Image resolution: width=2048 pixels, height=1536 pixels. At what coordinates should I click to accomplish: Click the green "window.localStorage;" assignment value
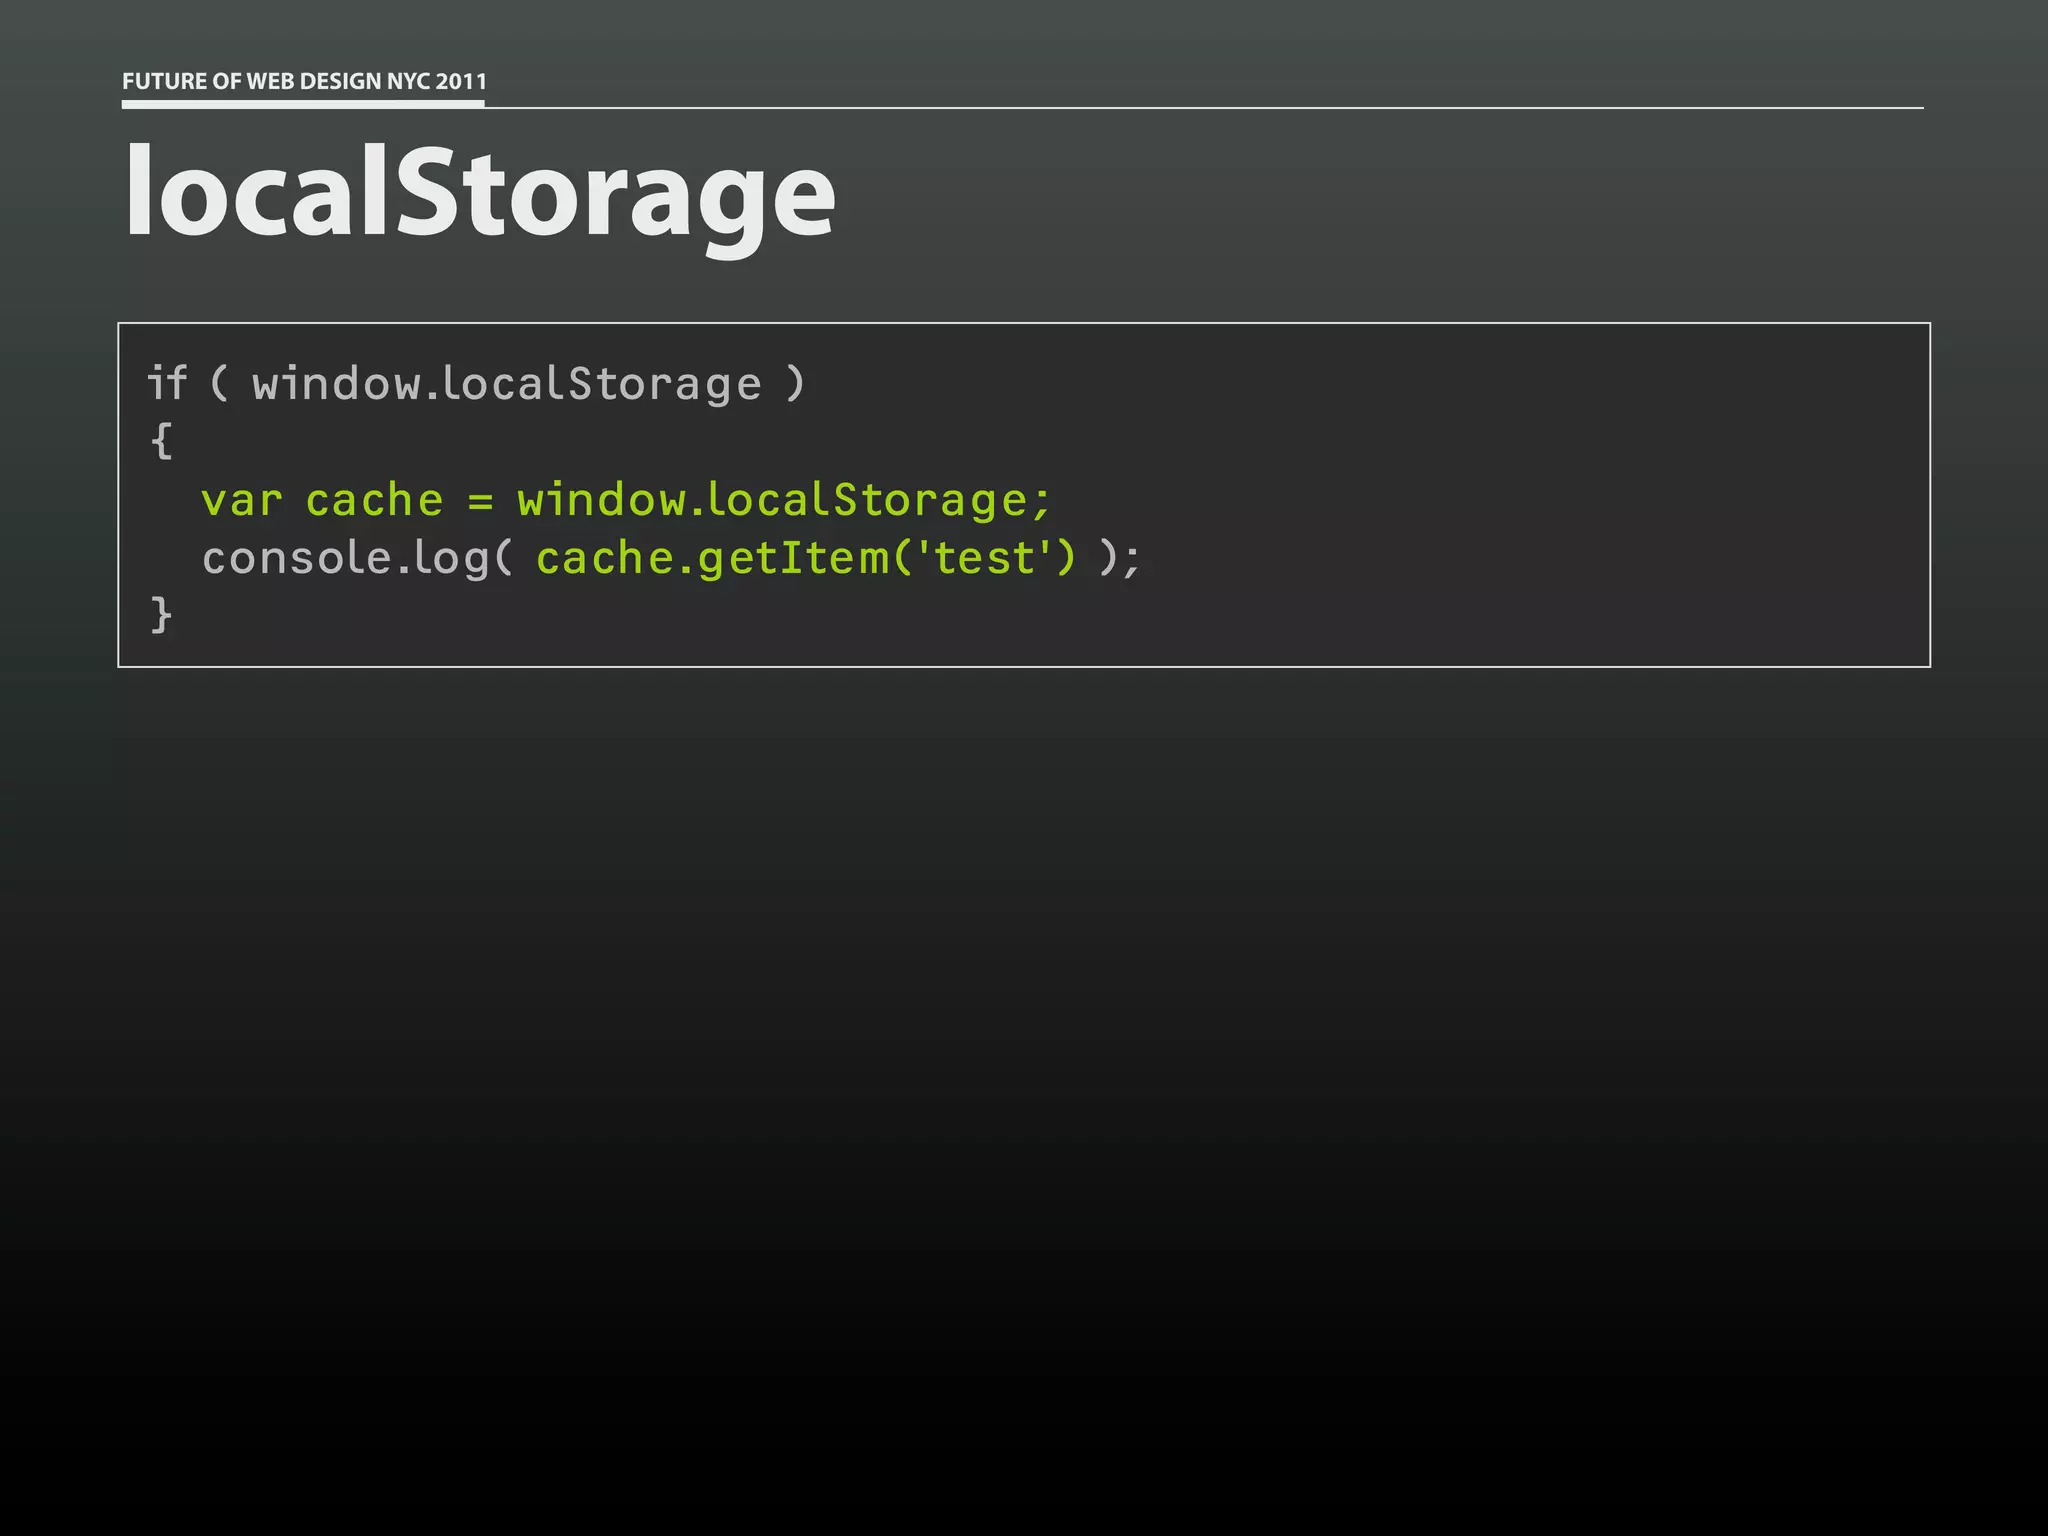coord(783,500)
